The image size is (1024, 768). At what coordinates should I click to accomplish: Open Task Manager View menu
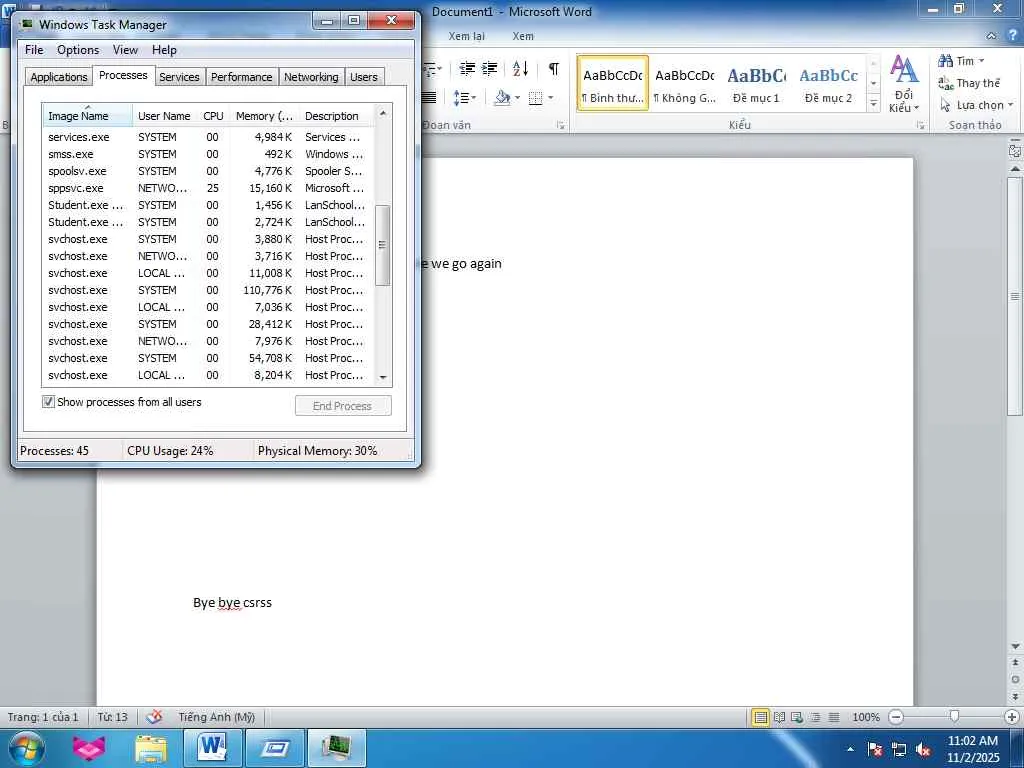tap(125, 50)
